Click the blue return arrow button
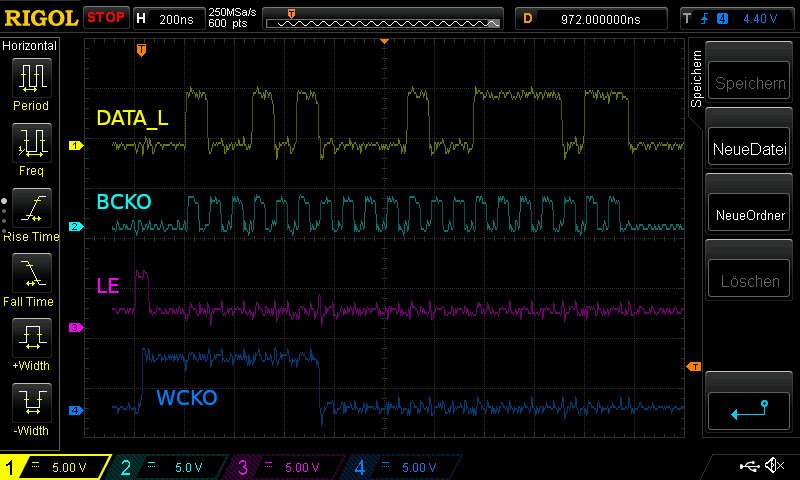 (749, 411)
